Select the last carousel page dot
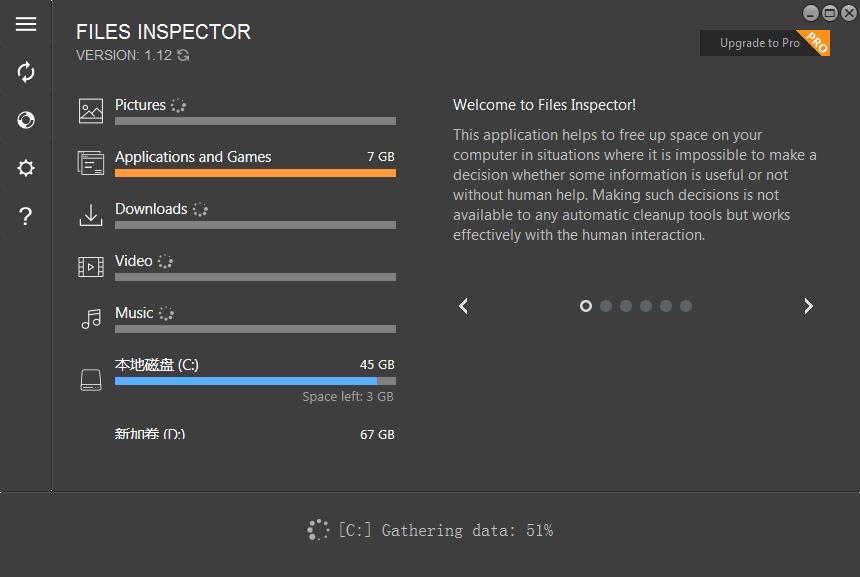 pyautogui.click(x=686, y=306)
